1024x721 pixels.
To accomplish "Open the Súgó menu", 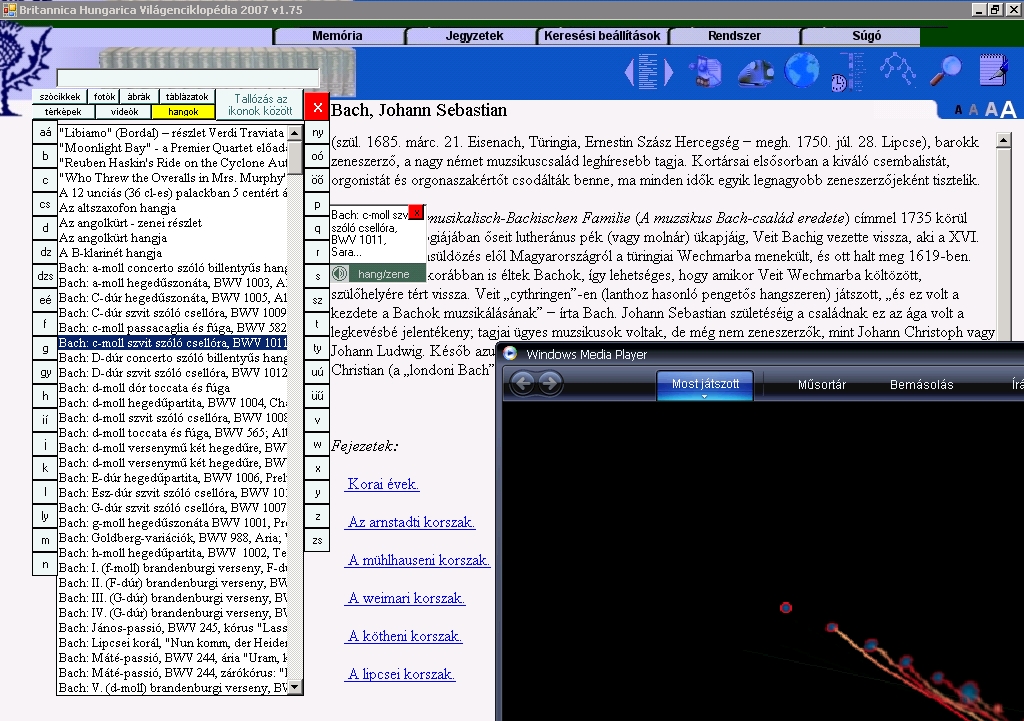I will click(x=866, y=36).
